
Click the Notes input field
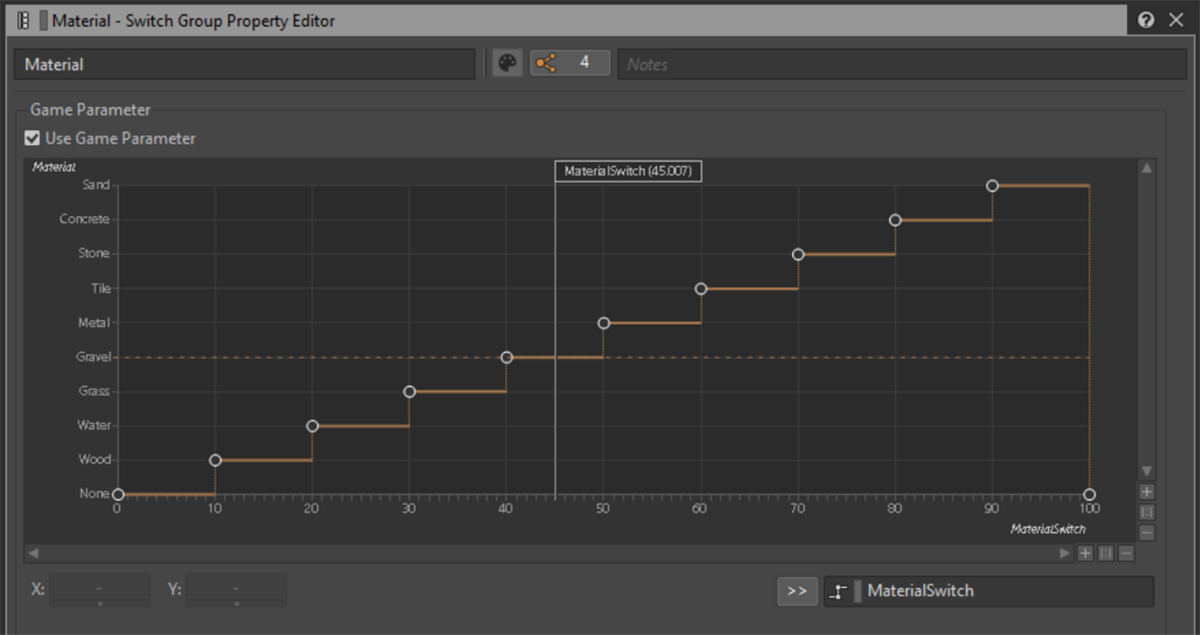coord(900,64)
